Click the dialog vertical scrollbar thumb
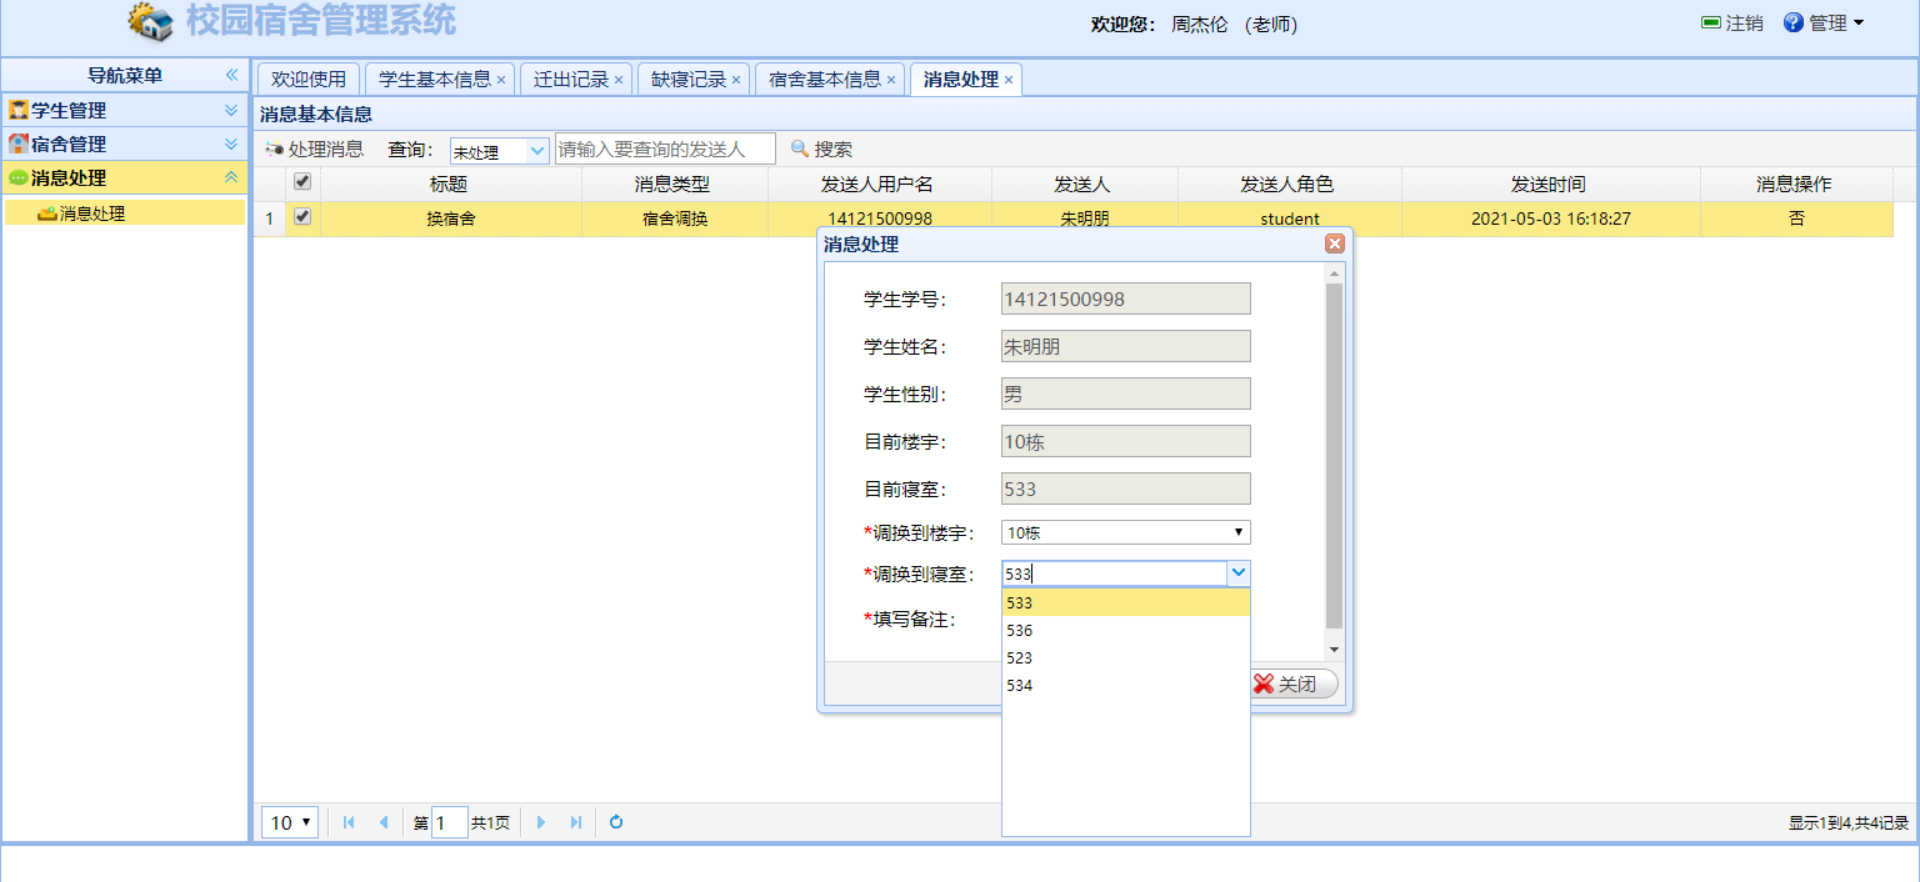This screenshot has height=882, width=1920. tap(1334, 456)
